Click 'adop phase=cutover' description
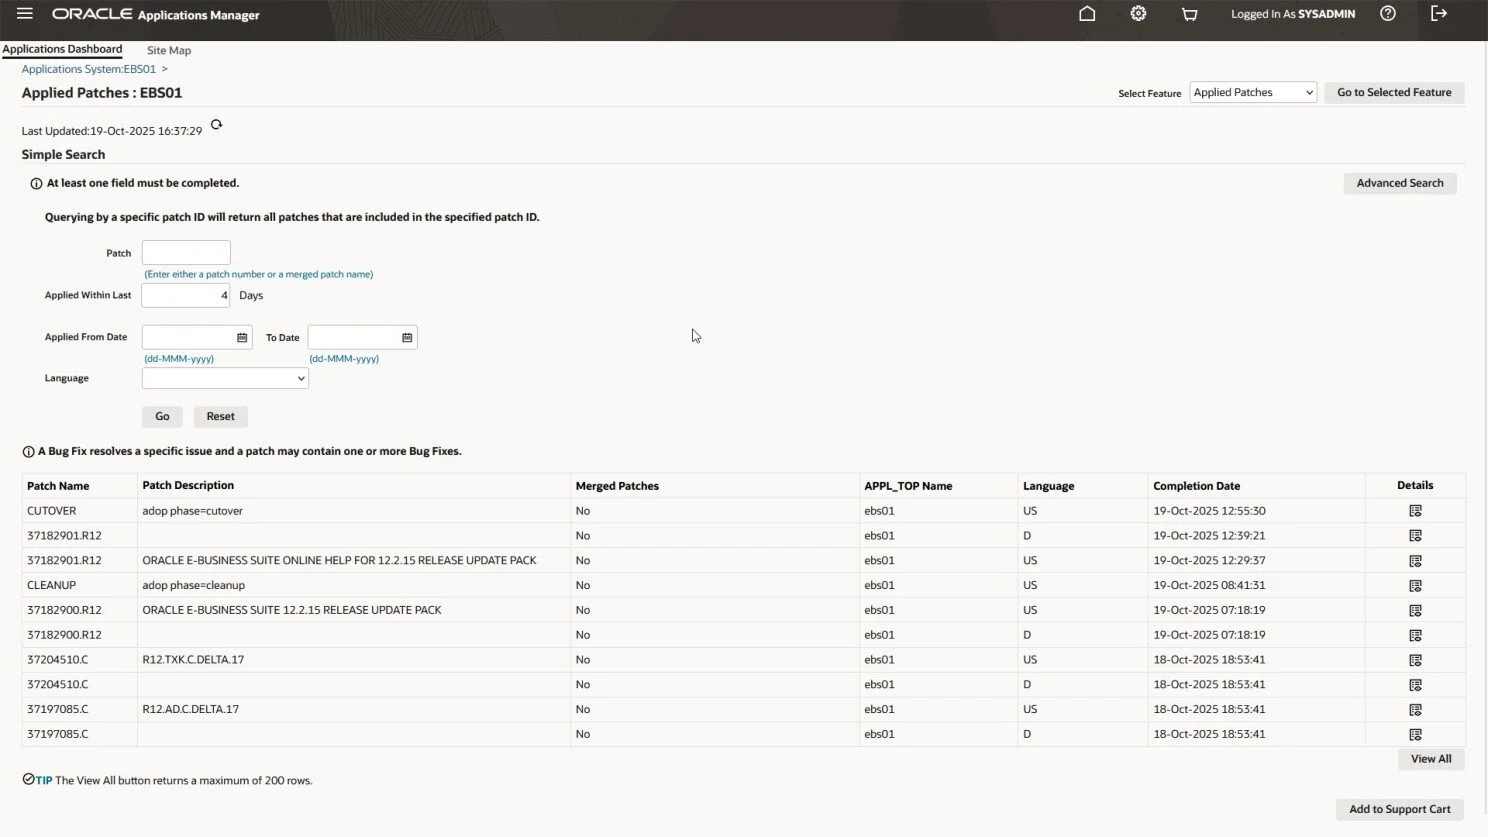The image size is (1488, 837). point(193,511)
